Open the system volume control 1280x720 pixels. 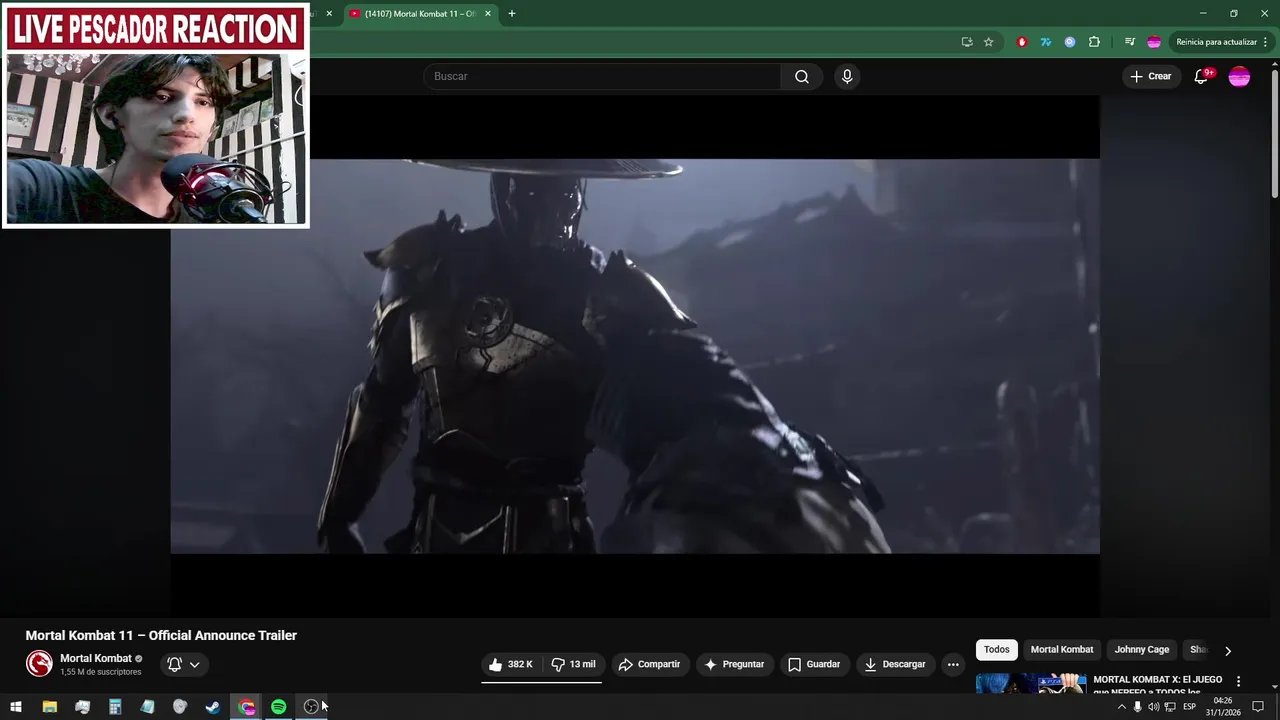click(x=1153, y=707)
